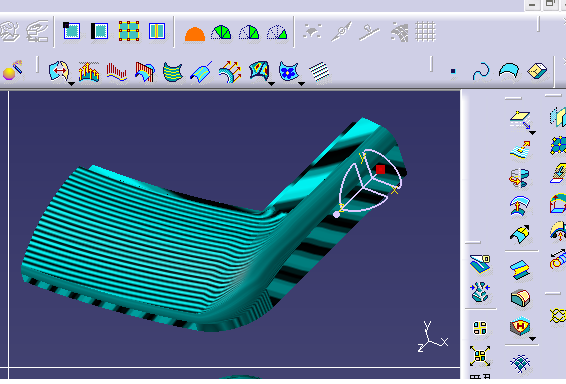Select the curved surface icon with orange arrows
The width and height of the screenshot is (566, 384).
click(230, 71)
